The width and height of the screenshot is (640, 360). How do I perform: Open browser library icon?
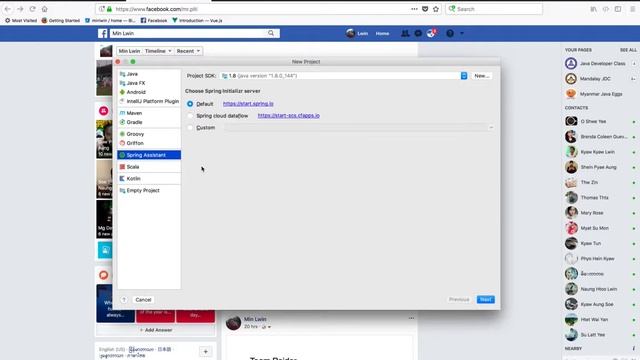click(x=593, y=9)
